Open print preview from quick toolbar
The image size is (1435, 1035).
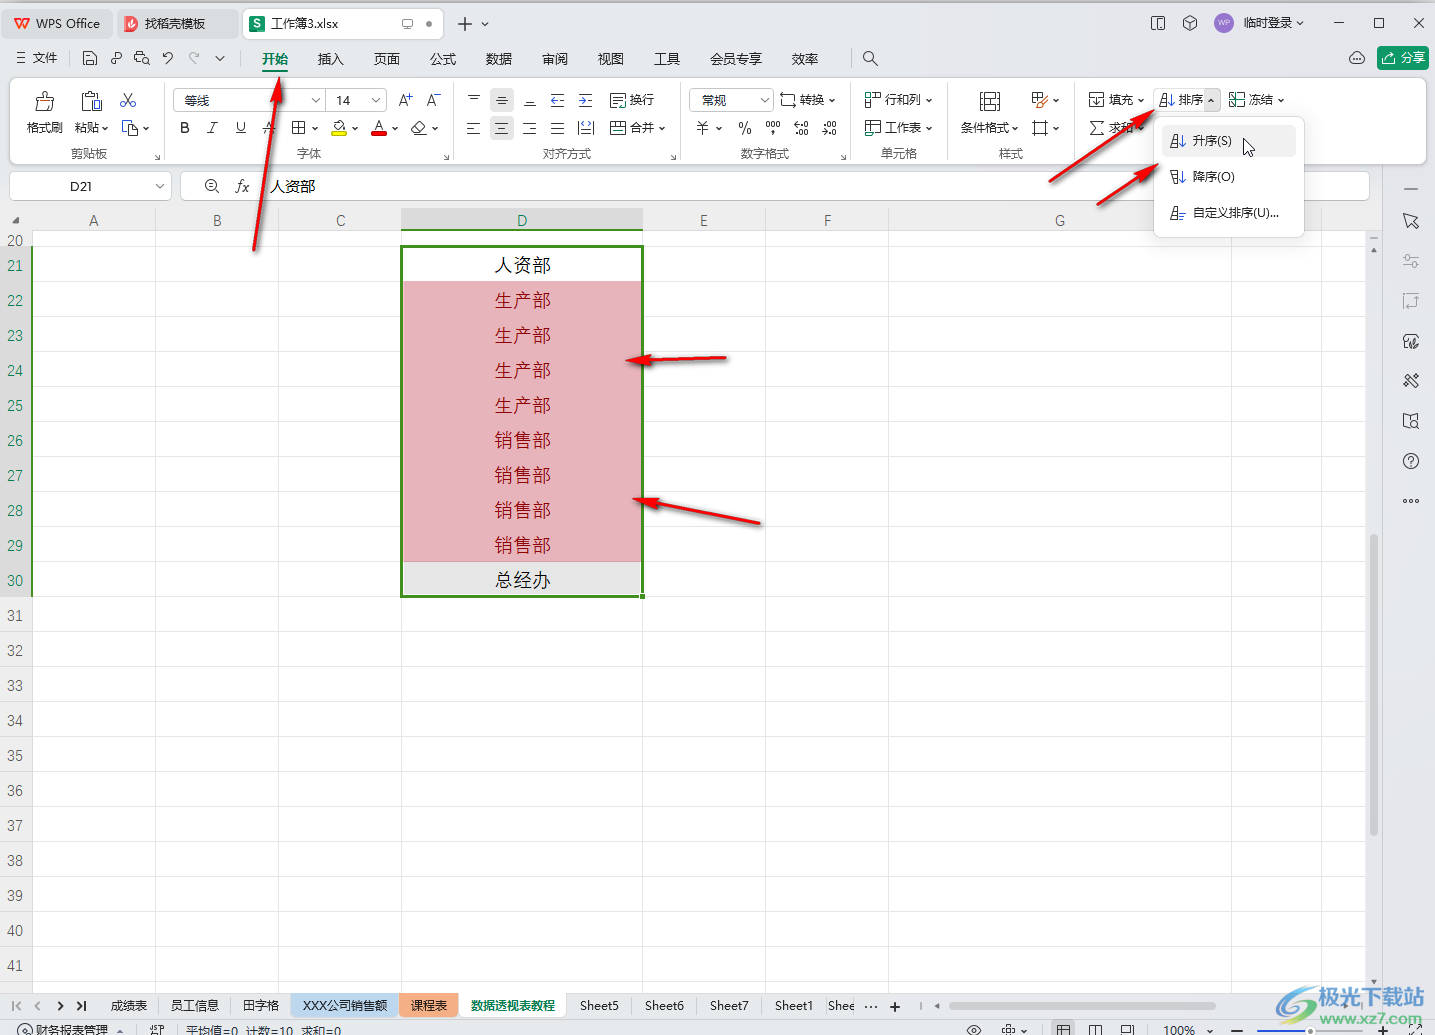142,58
